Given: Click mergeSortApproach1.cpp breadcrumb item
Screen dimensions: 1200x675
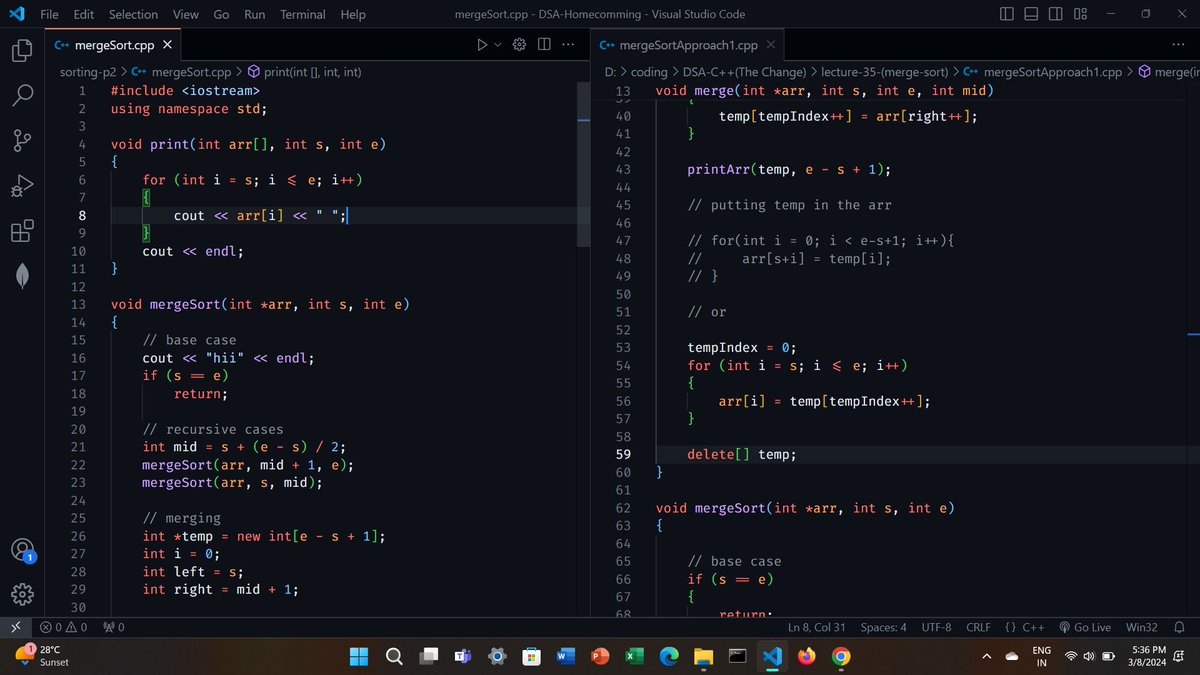Looking at the screenshot, I should [1042, 72].
